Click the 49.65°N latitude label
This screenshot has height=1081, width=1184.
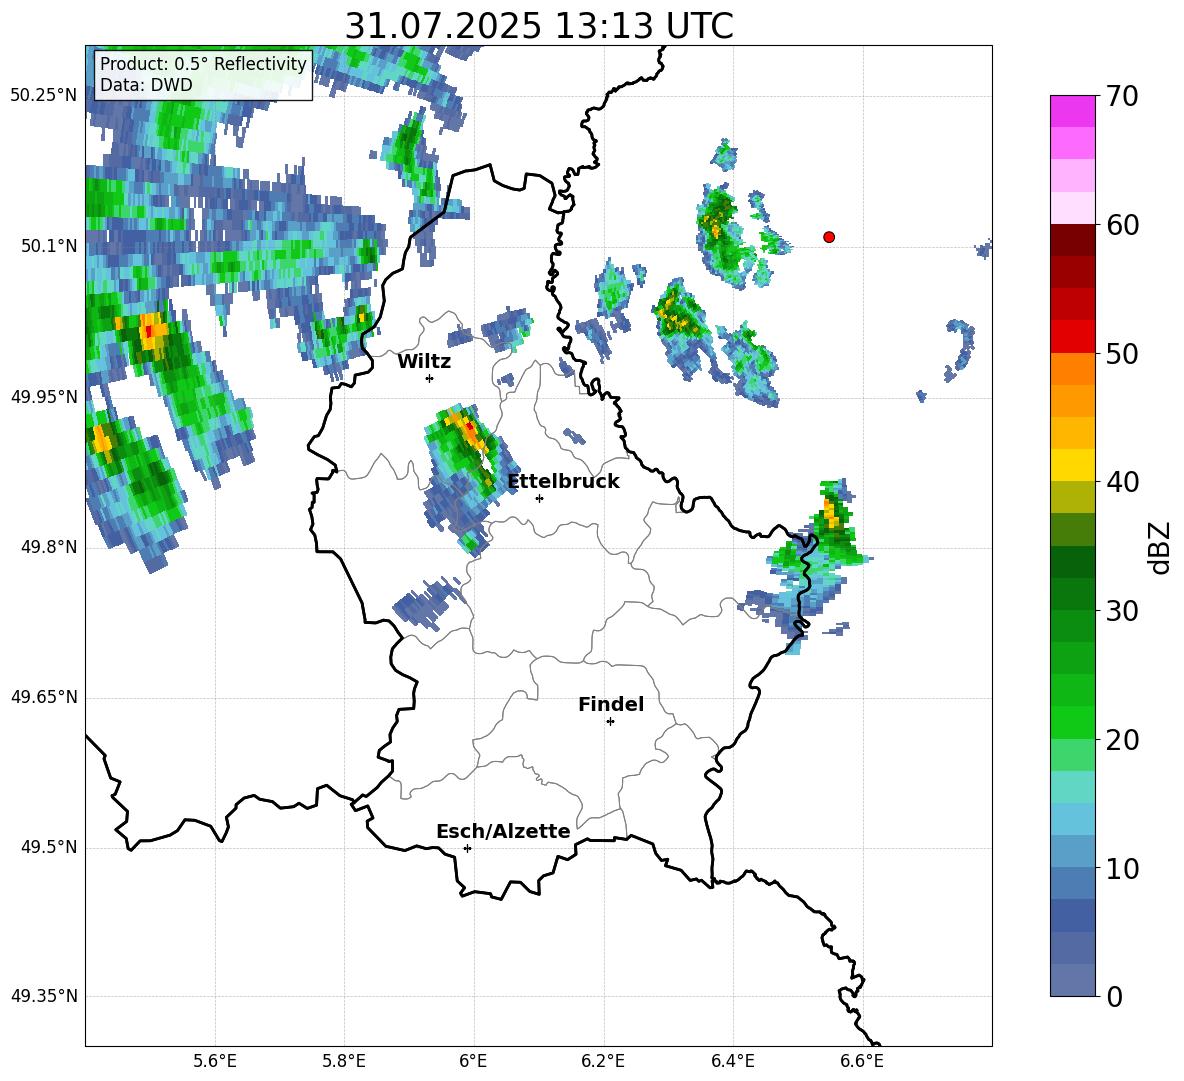click(x=44, y=698)
